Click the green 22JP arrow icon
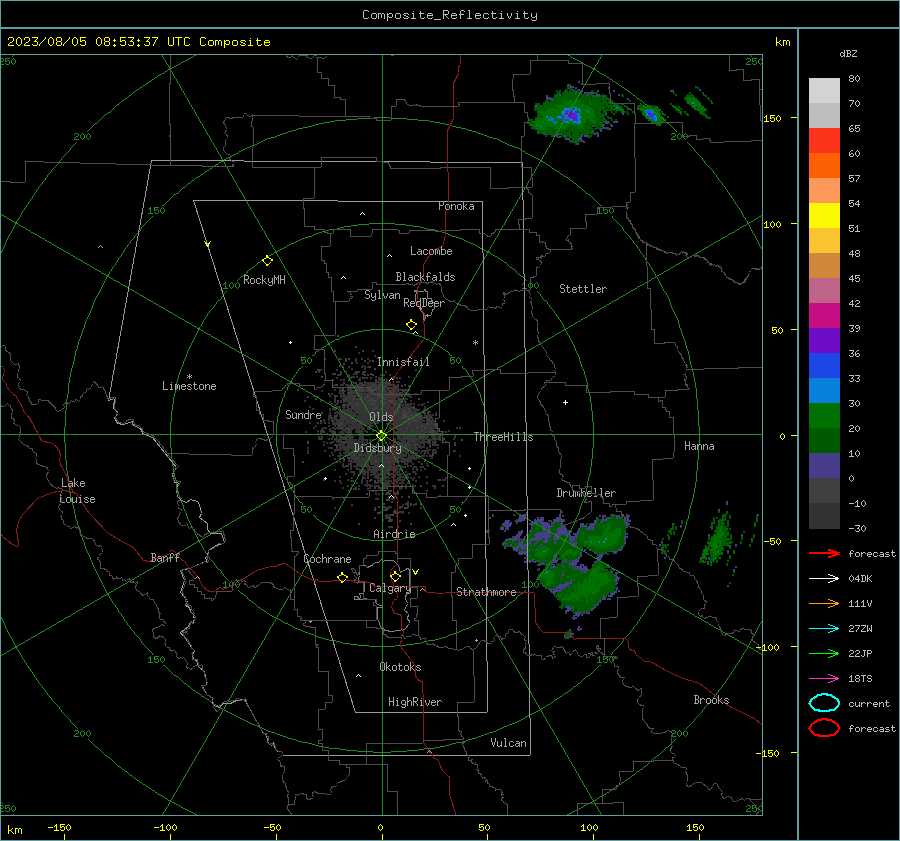This screenshot has width=900, height=841. click(x=824, y=653)
